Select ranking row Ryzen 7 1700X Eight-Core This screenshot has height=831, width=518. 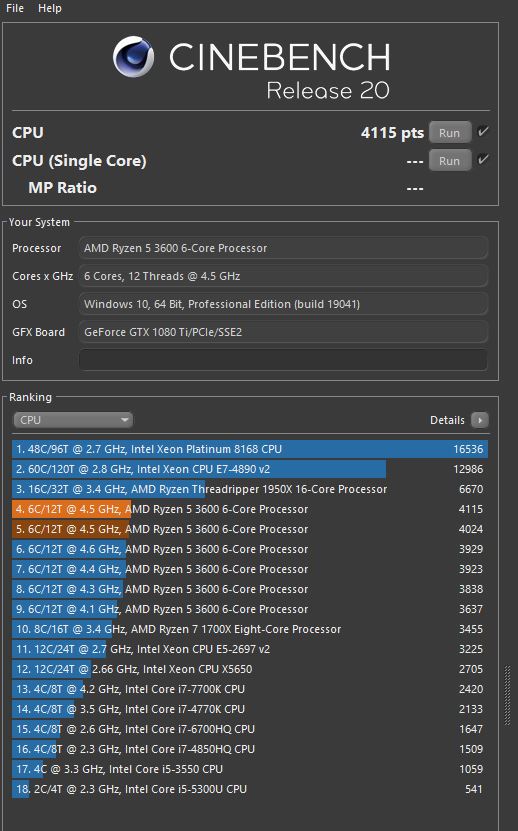coord(250,629)
